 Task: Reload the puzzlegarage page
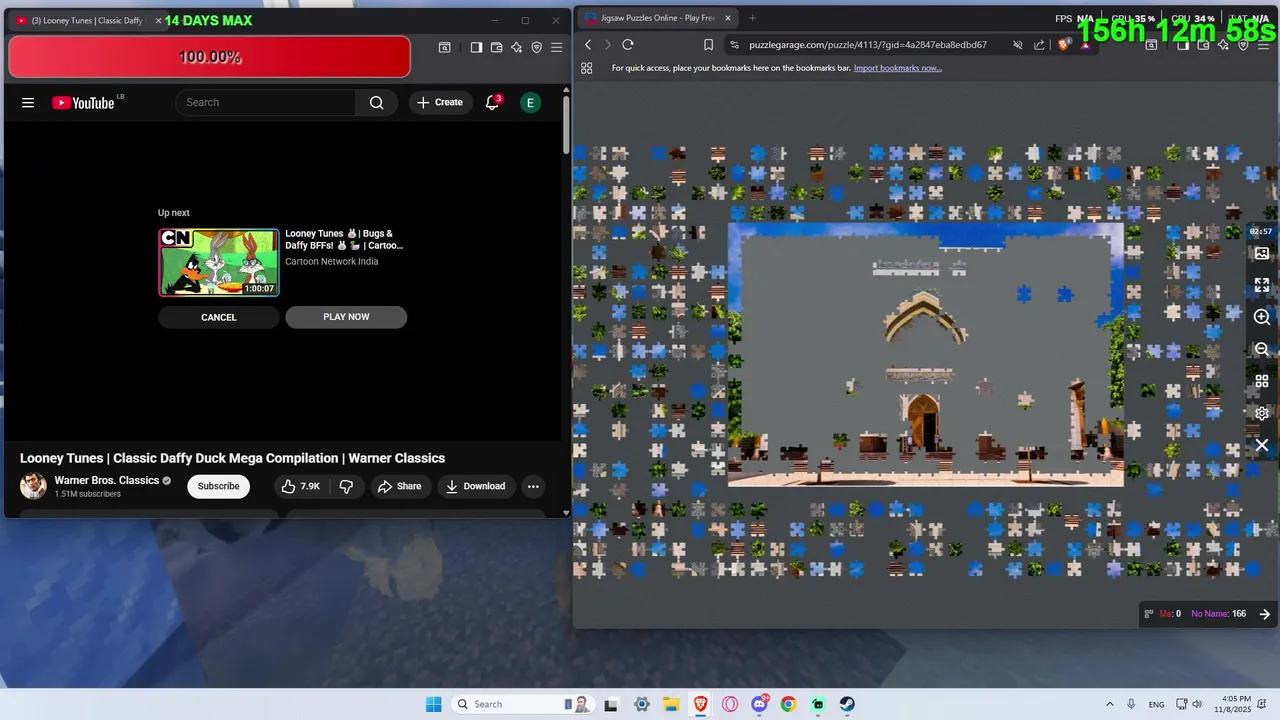[x=628, y=45]
